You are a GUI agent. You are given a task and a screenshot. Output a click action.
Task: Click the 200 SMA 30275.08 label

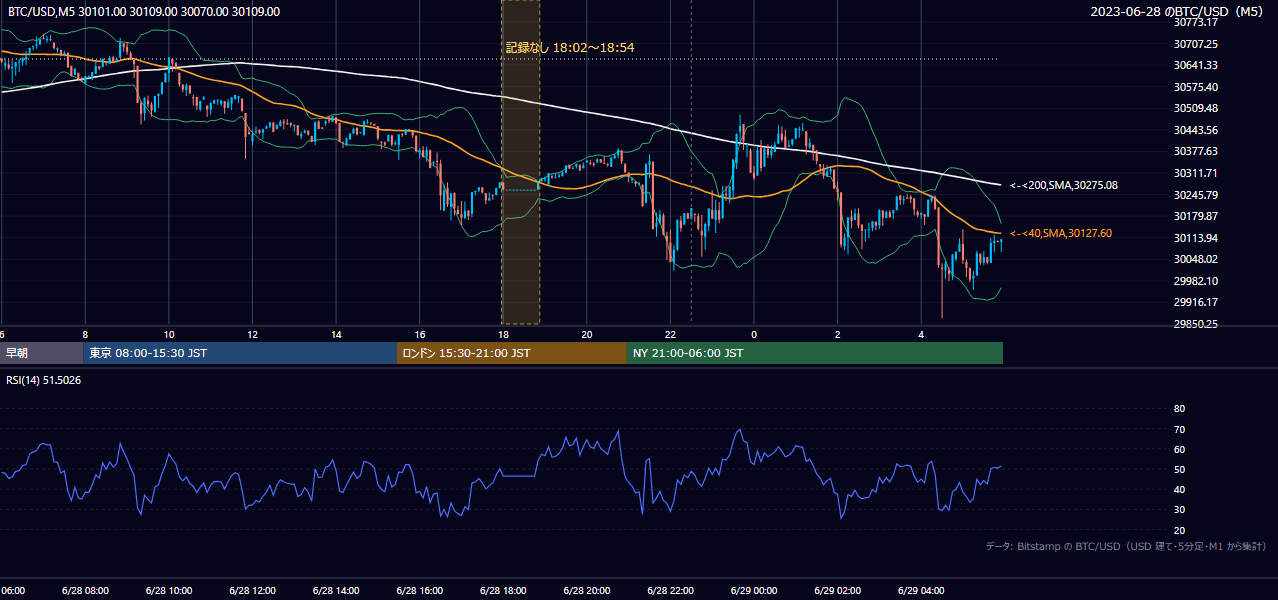point(1064,185)
